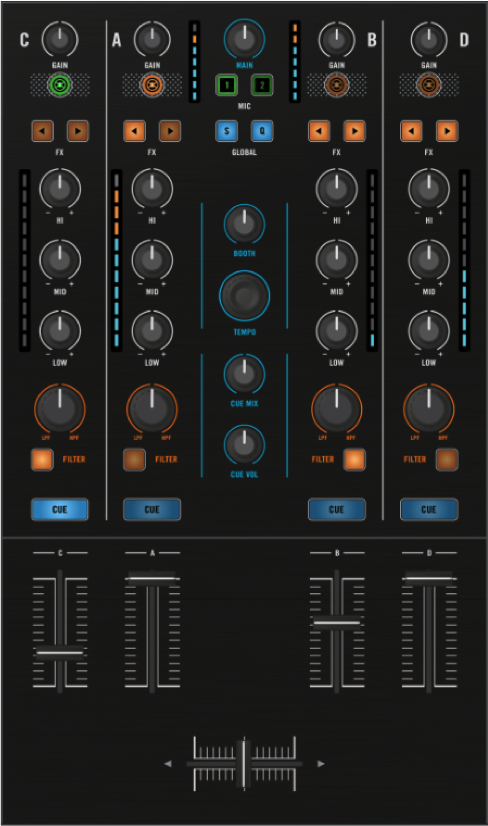
Task: Toggle deck B right FX assign button
Action: (x=354, y=131)
